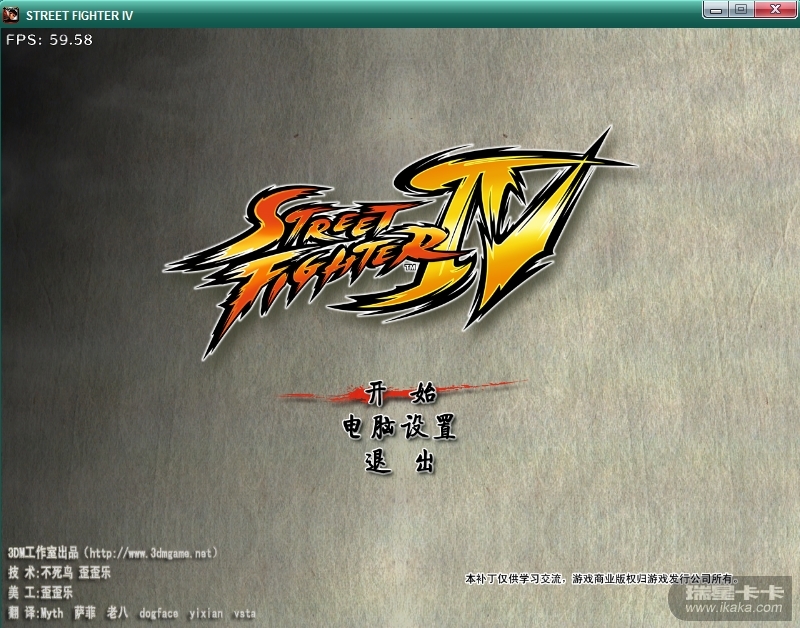800x628 pixels.
Task: Click the Street Fighter IV logo graphic
Action: (399, 245)
